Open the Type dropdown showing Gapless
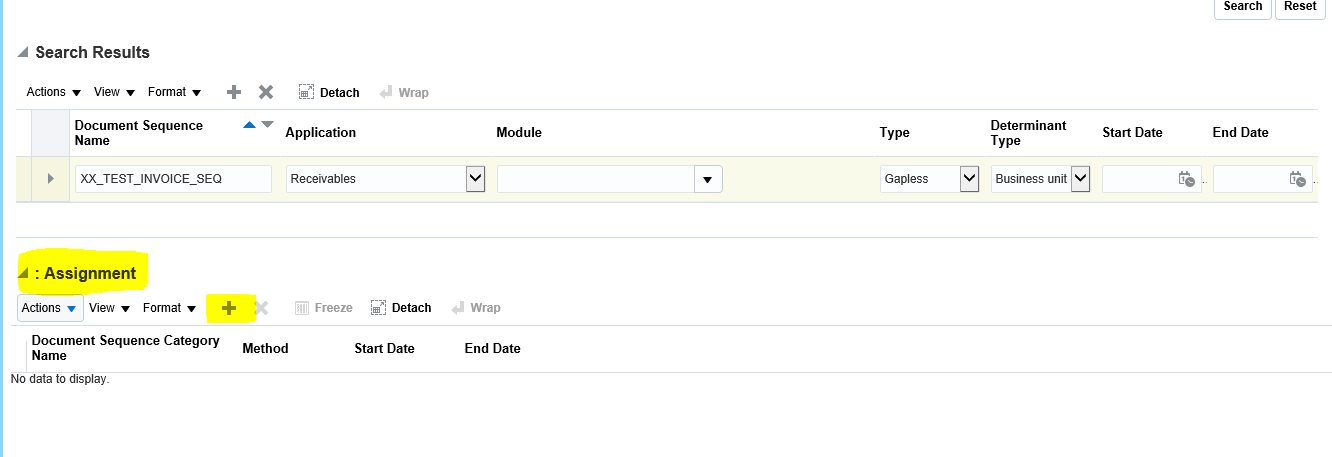The height and width of the screenshot is (457, 1332). 968,179
